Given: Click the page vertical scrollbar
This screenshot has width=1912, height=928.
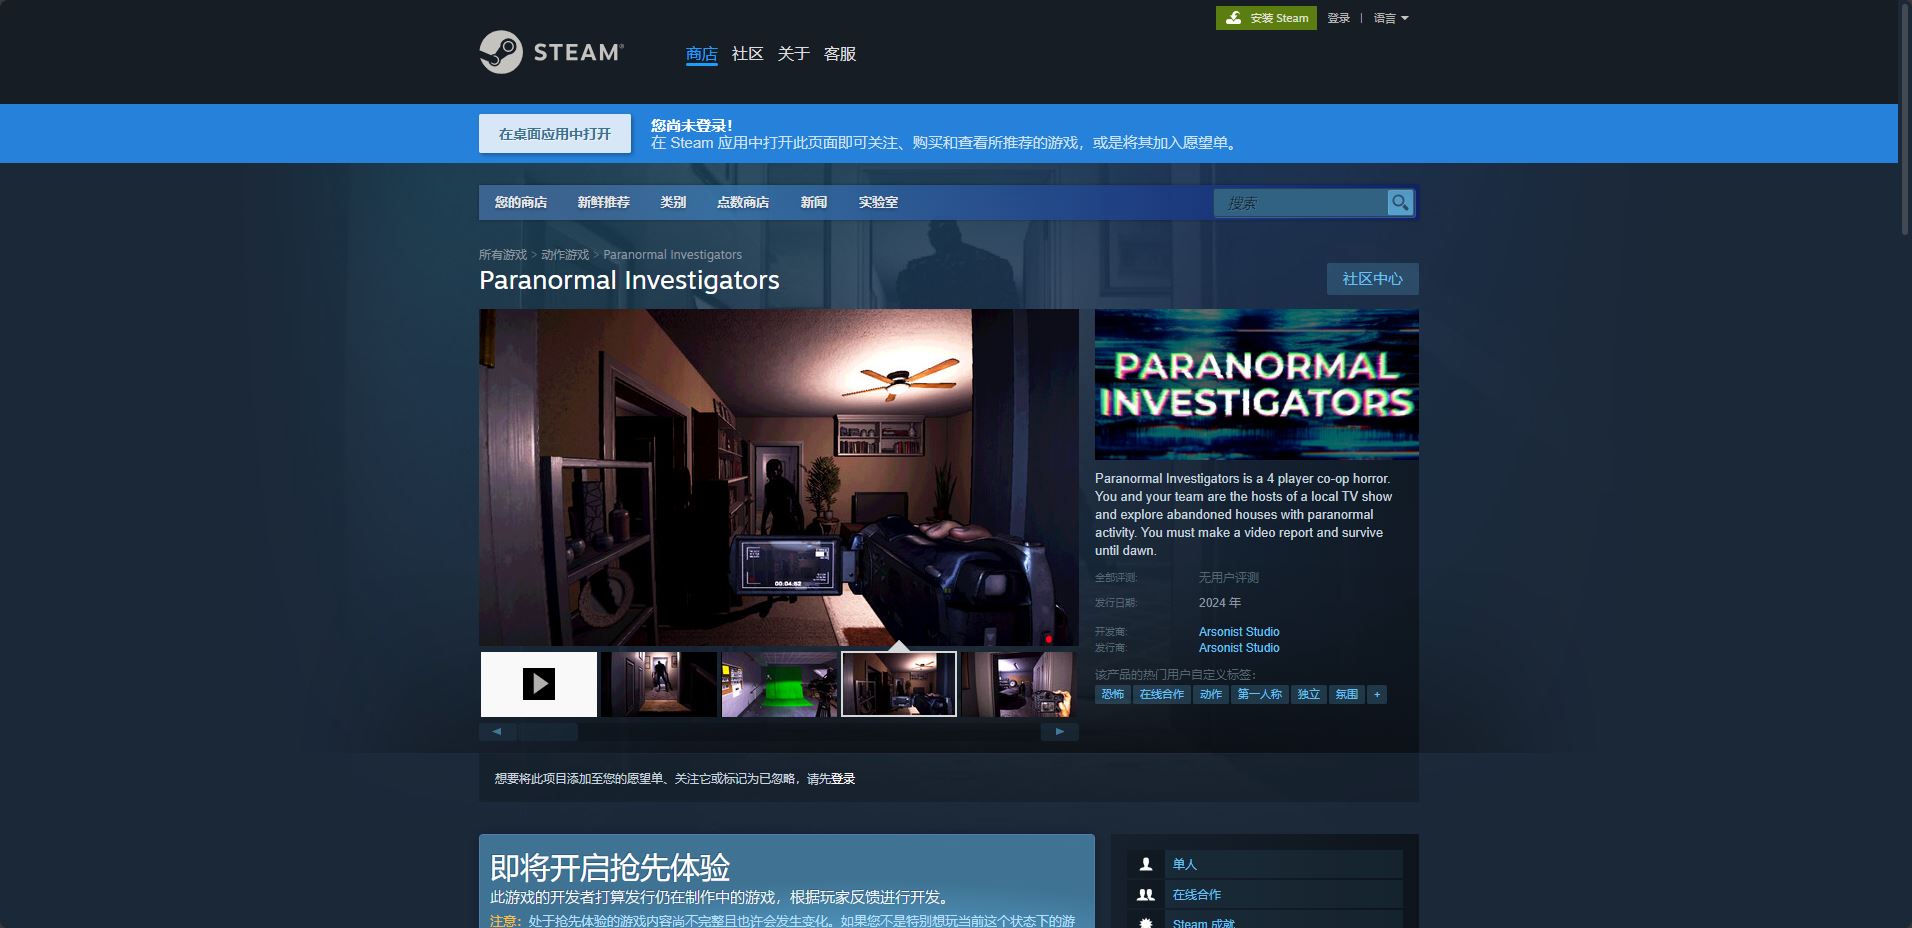Looking at the screenshot, I should point(1905,120).
